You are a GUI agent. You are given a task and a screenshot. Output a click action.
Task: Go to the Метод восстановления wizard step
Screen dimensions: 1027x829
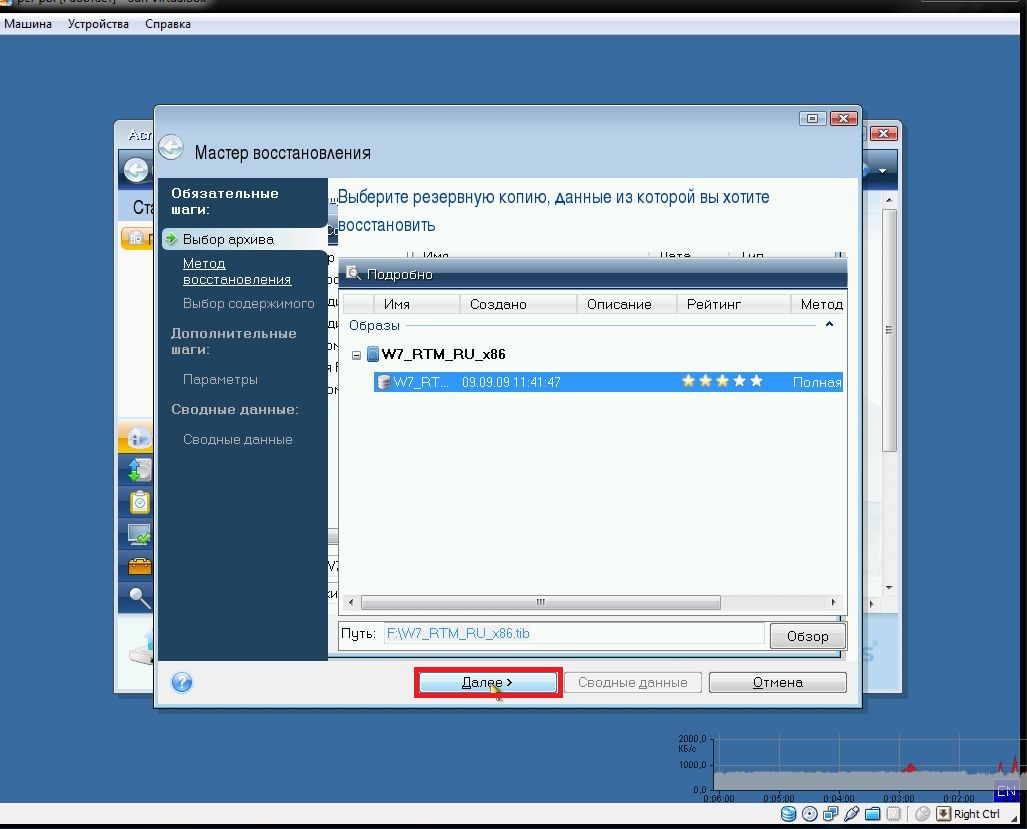(237, 272)
